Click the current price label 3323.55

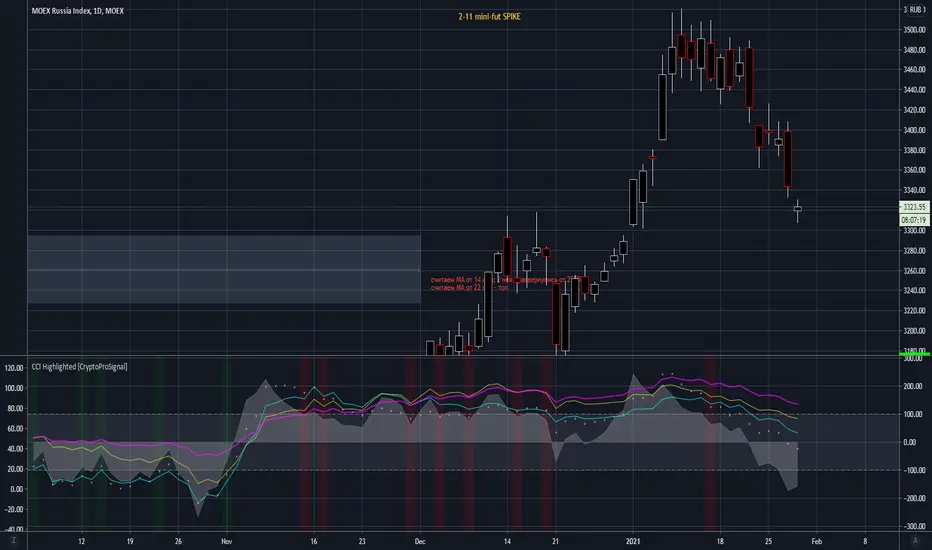coord(914,207)
